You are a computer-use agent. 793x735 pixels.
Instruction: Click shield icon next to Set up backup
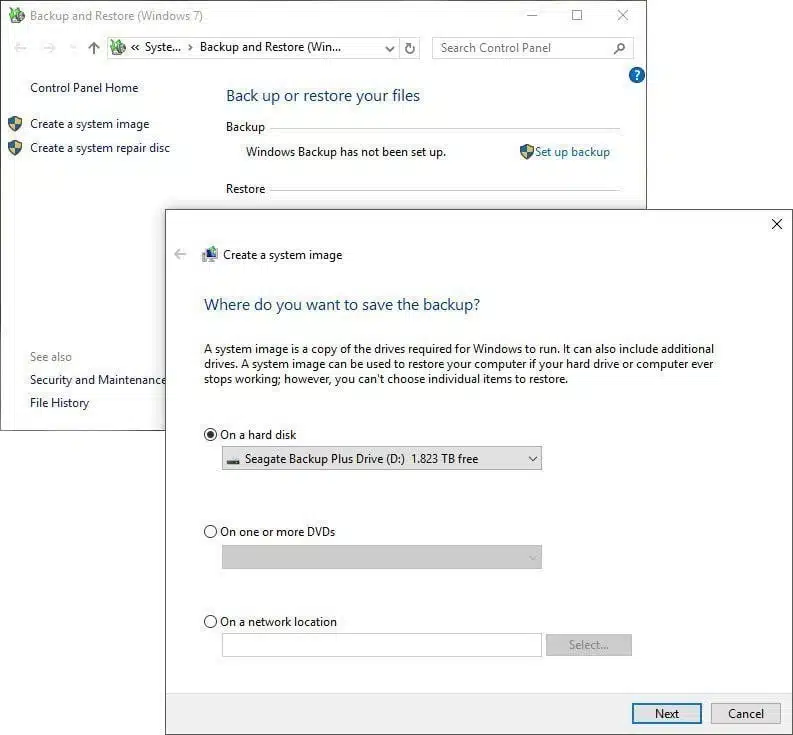[x=526, y=152]
